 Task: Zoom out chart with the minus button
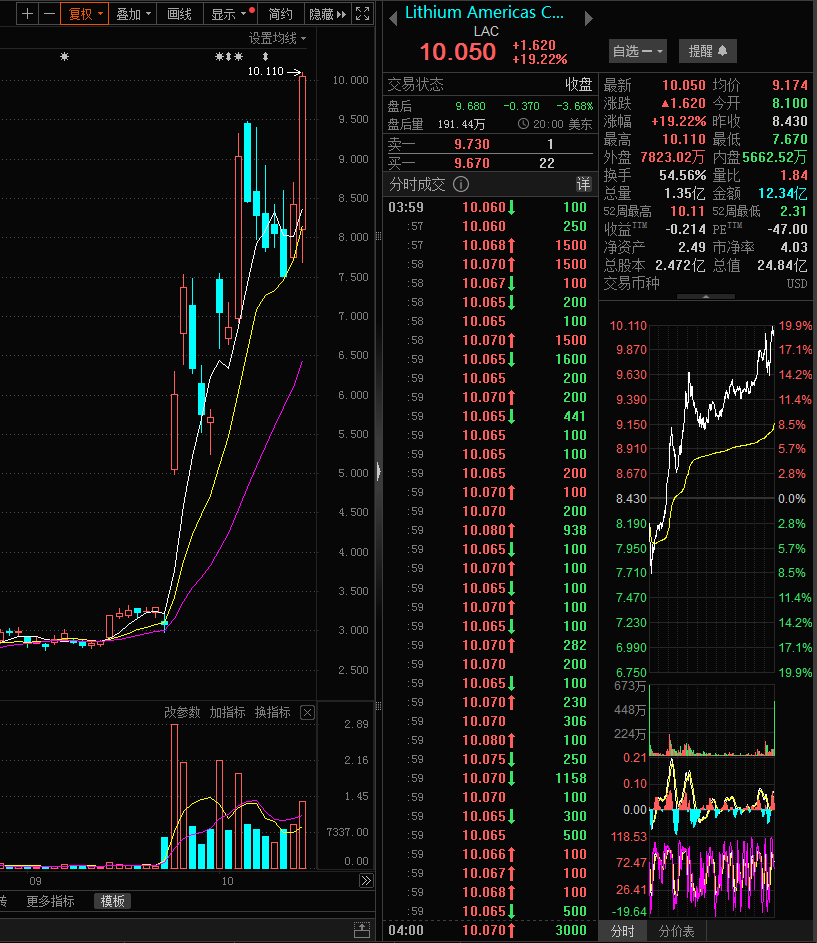click(49, 14)
